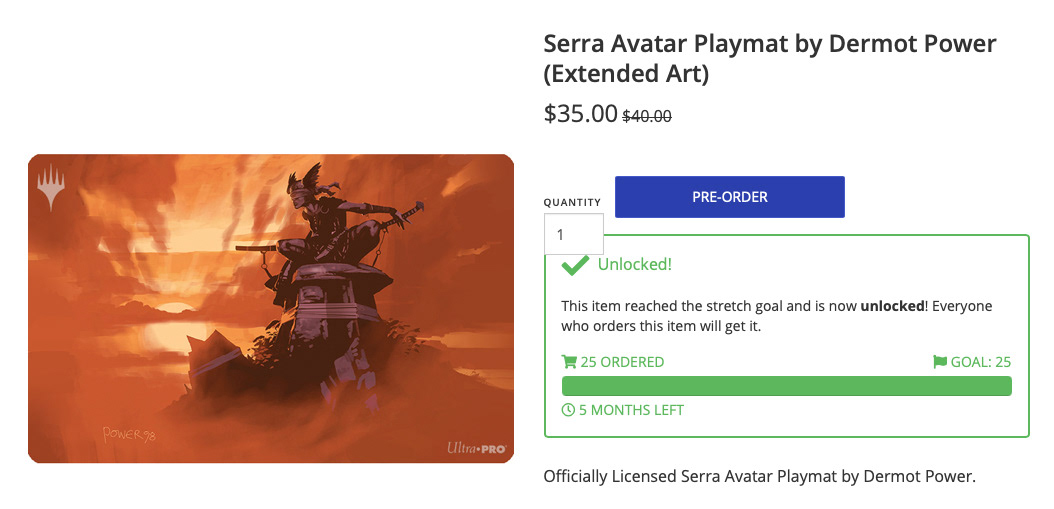The height and width of the screenshot is (509, 1054).
Task: Click the crossed-out $40.00 original price
Action: 647,116
